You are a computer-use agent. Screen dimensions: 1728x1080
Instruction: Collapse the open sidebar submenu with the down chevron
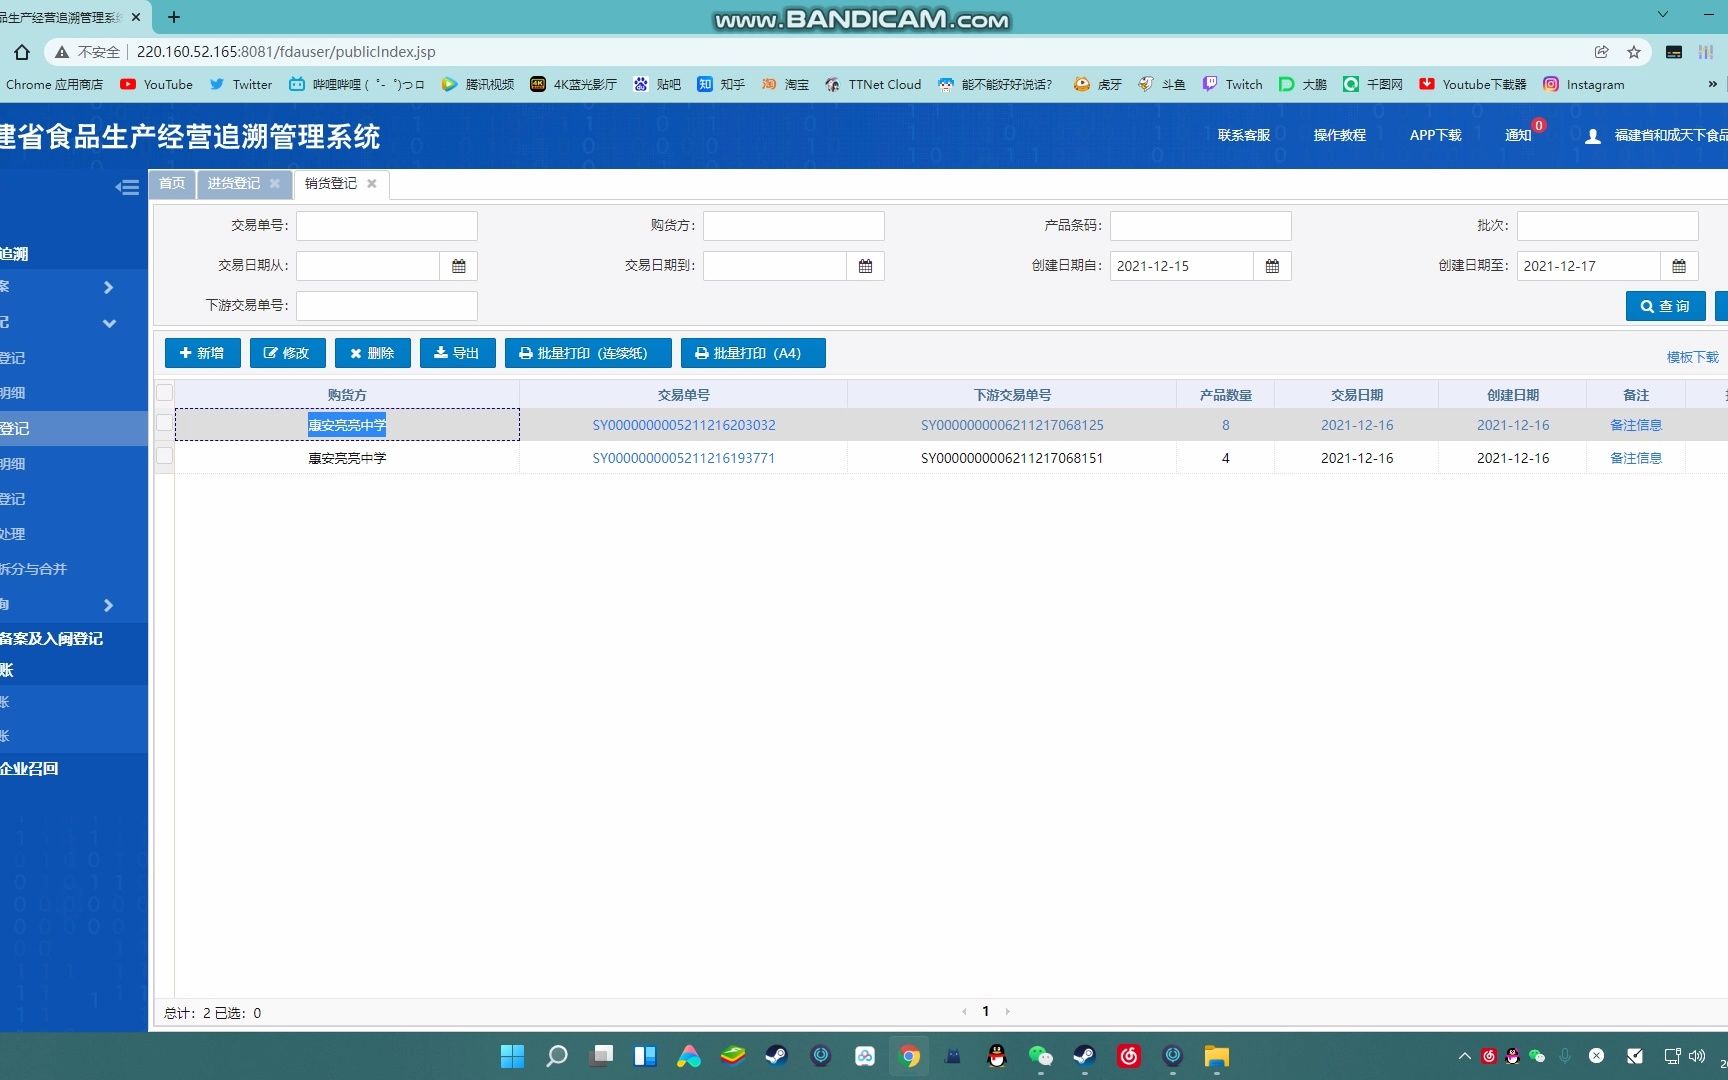point(108,323)
